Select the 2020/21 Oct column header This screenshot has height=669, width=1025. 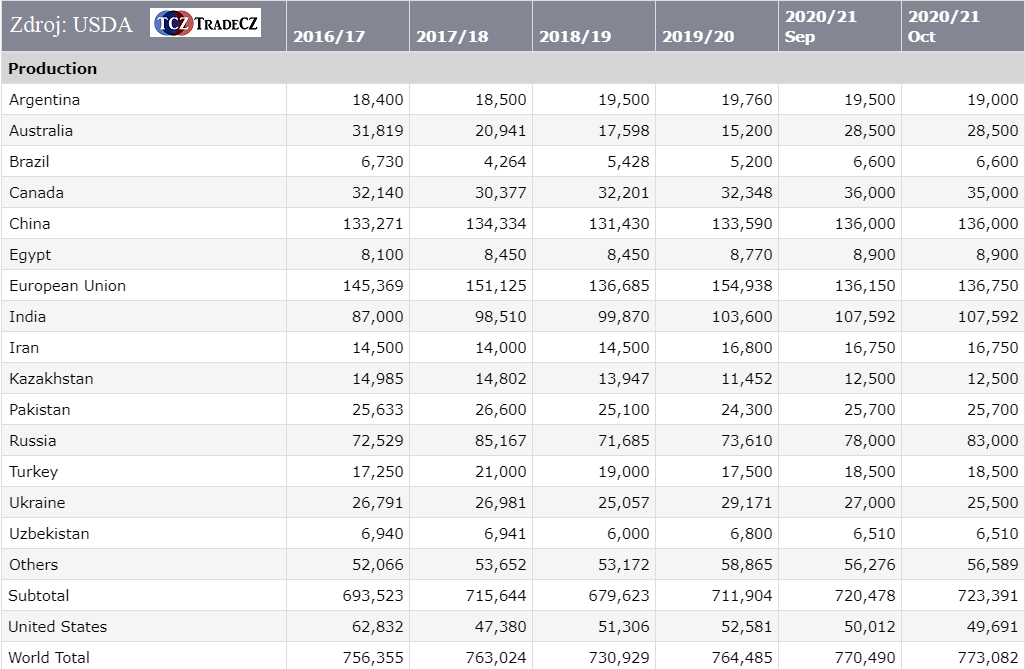tap(943, 27)
